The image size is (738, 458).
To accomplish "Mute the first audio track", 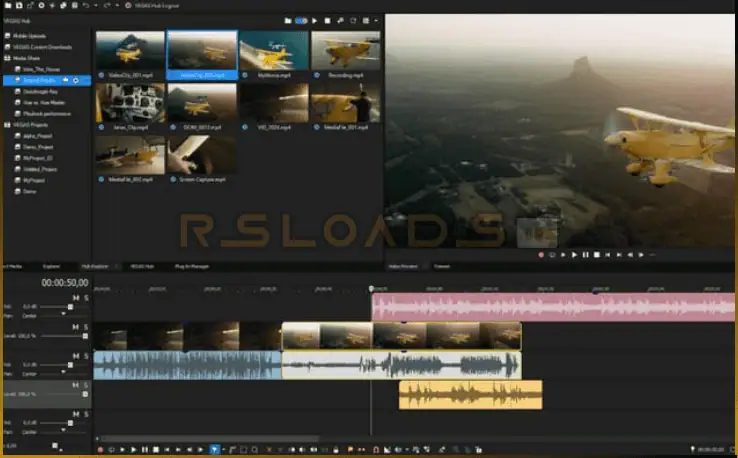I will (76, 297).
